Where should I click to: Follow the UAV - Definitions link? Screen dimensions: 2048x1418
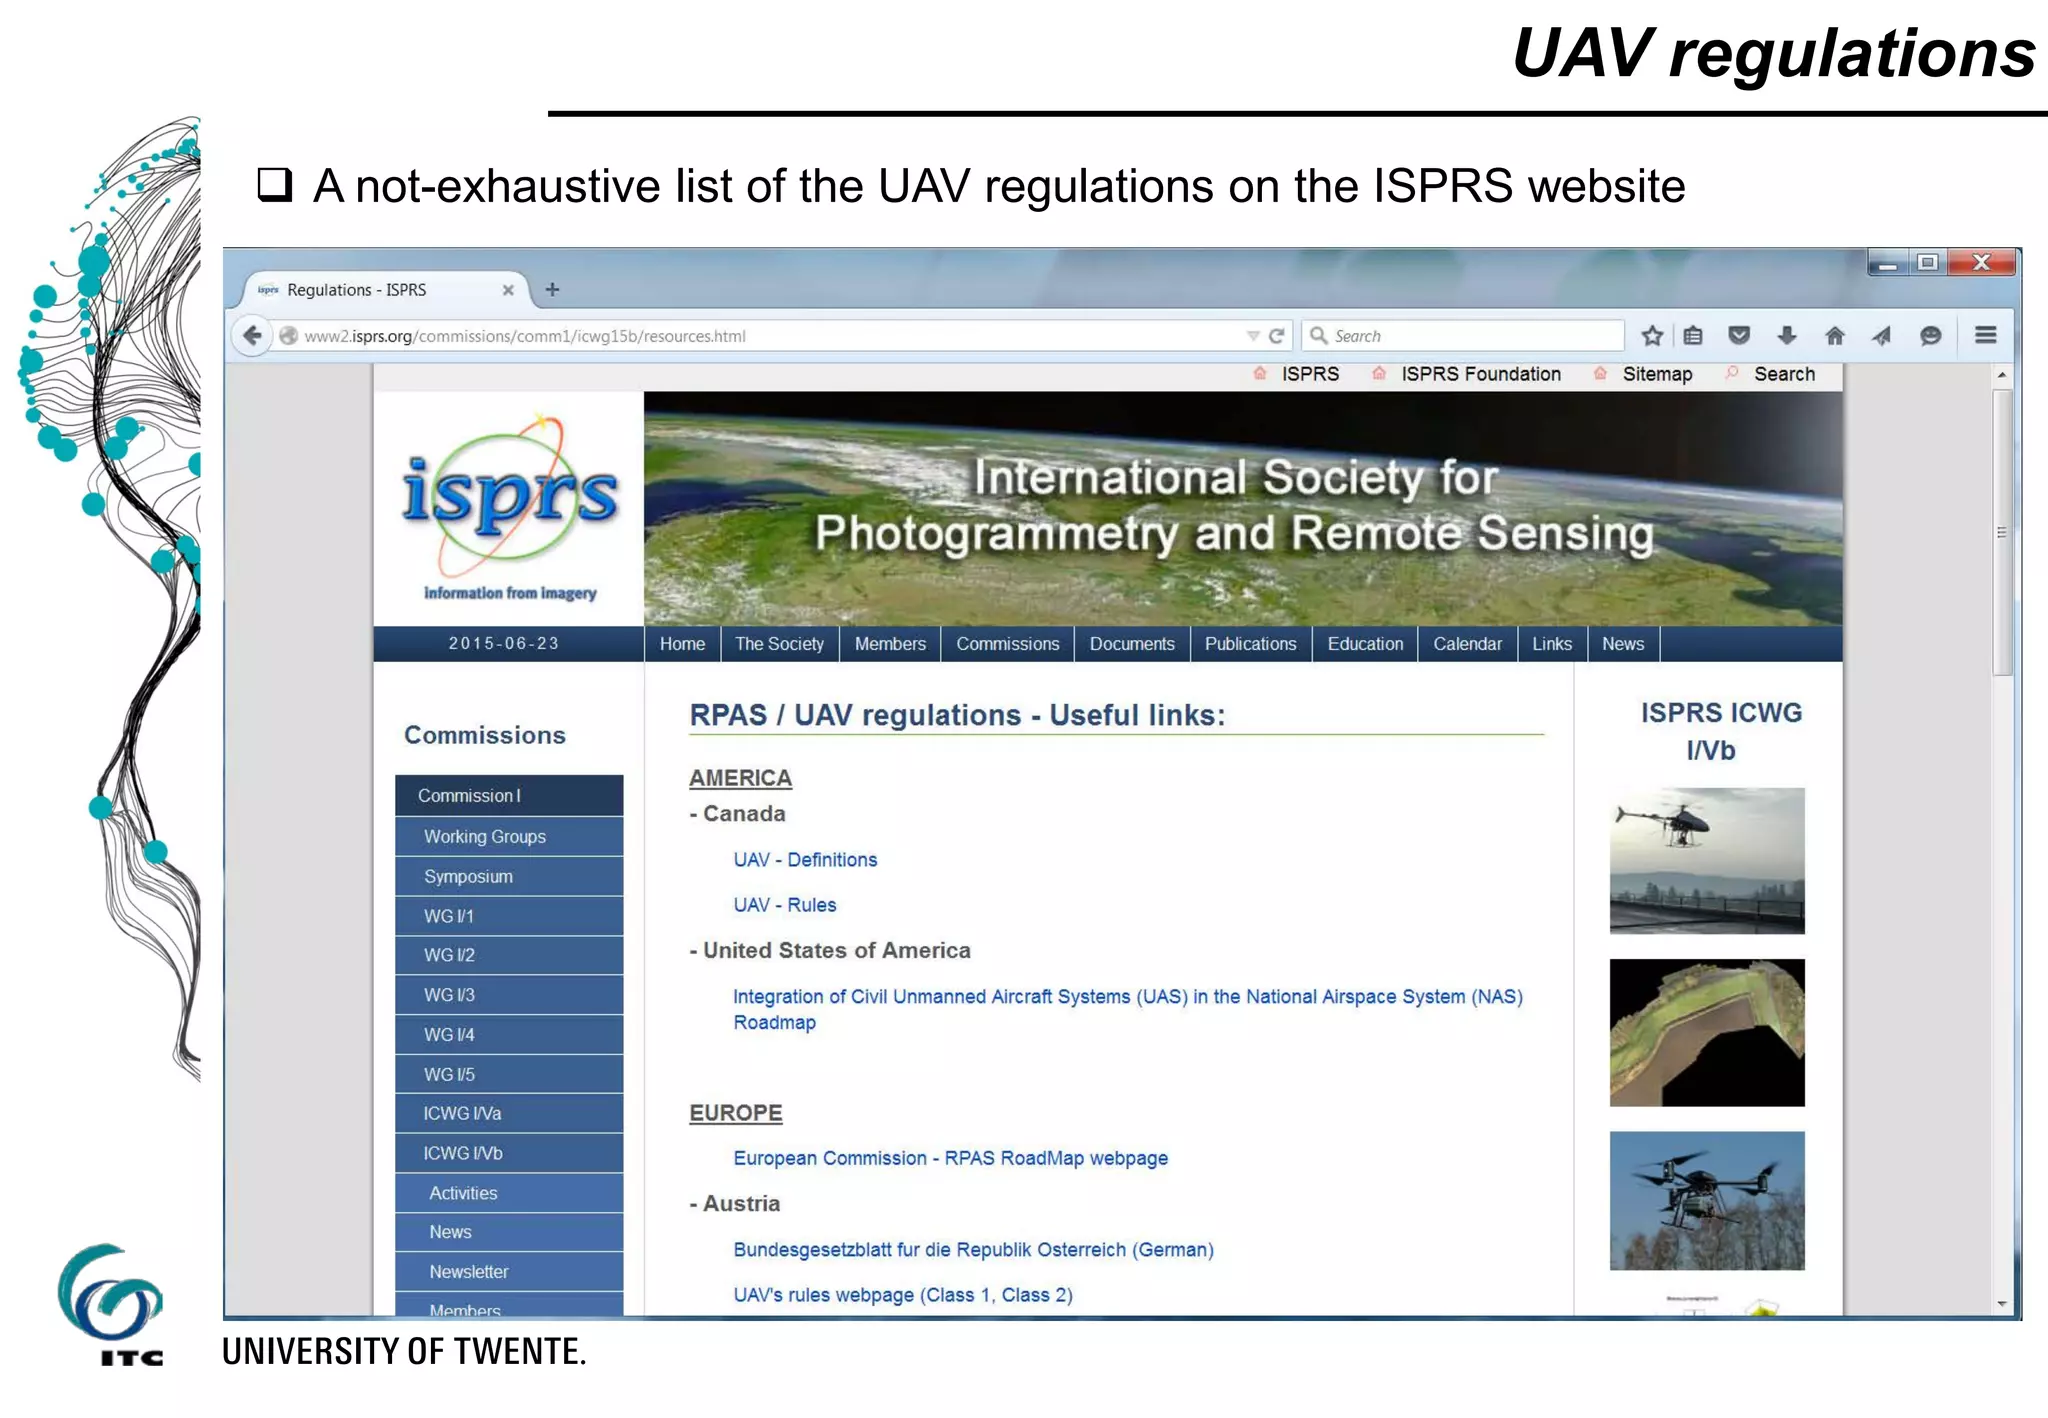(x=805, y=860)
